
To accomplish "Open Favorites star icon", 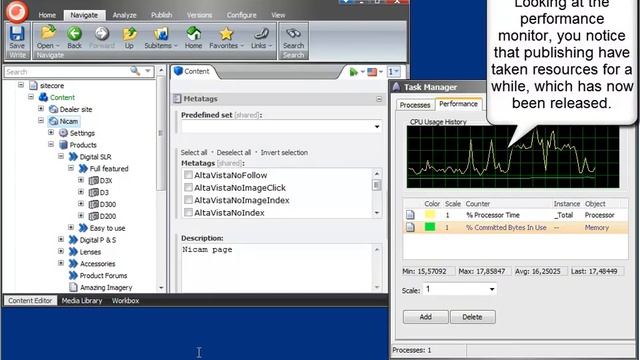I will [226, 34].
